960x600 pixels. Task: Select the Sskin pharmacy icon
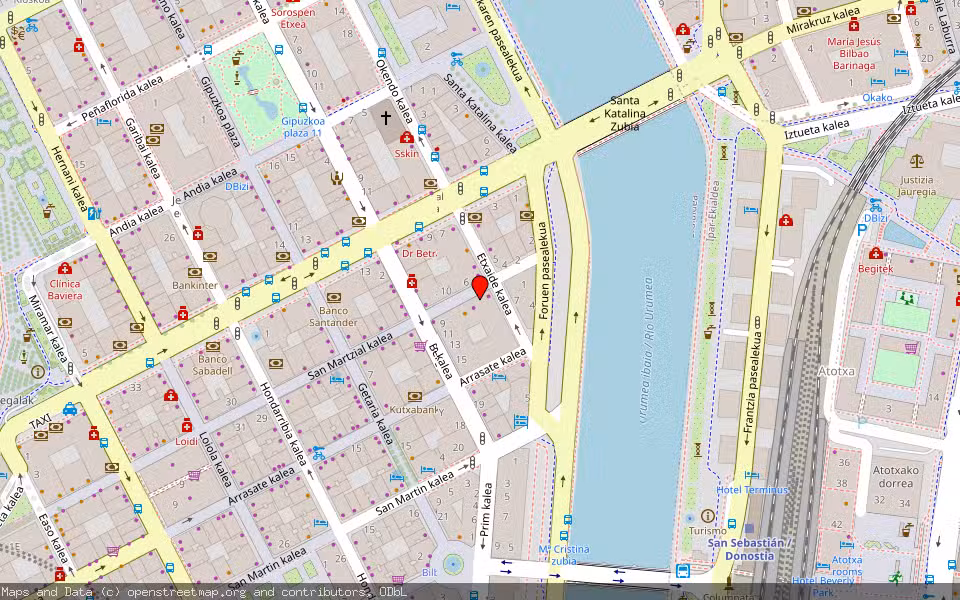(x=406, y=138)
